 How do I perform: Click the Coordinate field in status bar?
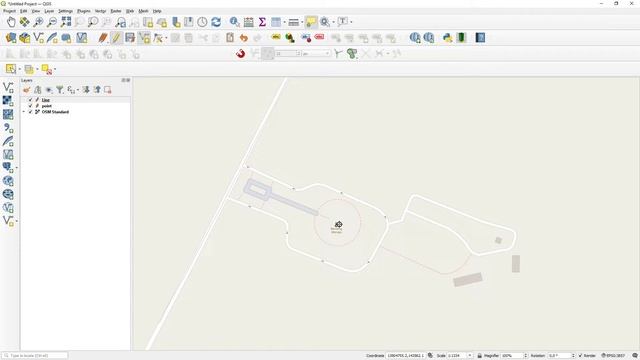tap(405, 356)
